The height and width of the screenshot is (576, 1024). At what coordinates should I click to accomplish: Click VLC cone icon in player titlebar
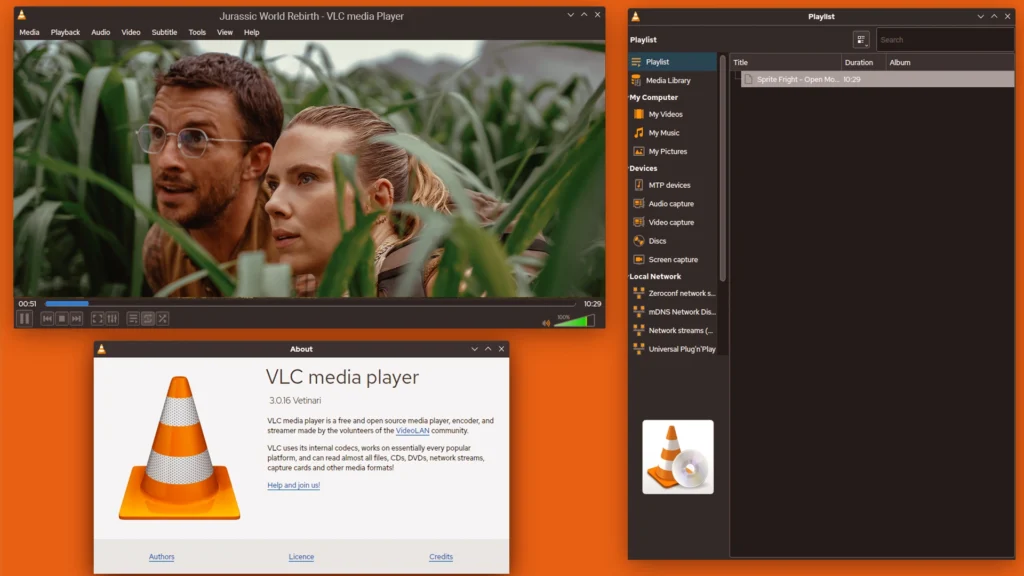tap(22, 15)
